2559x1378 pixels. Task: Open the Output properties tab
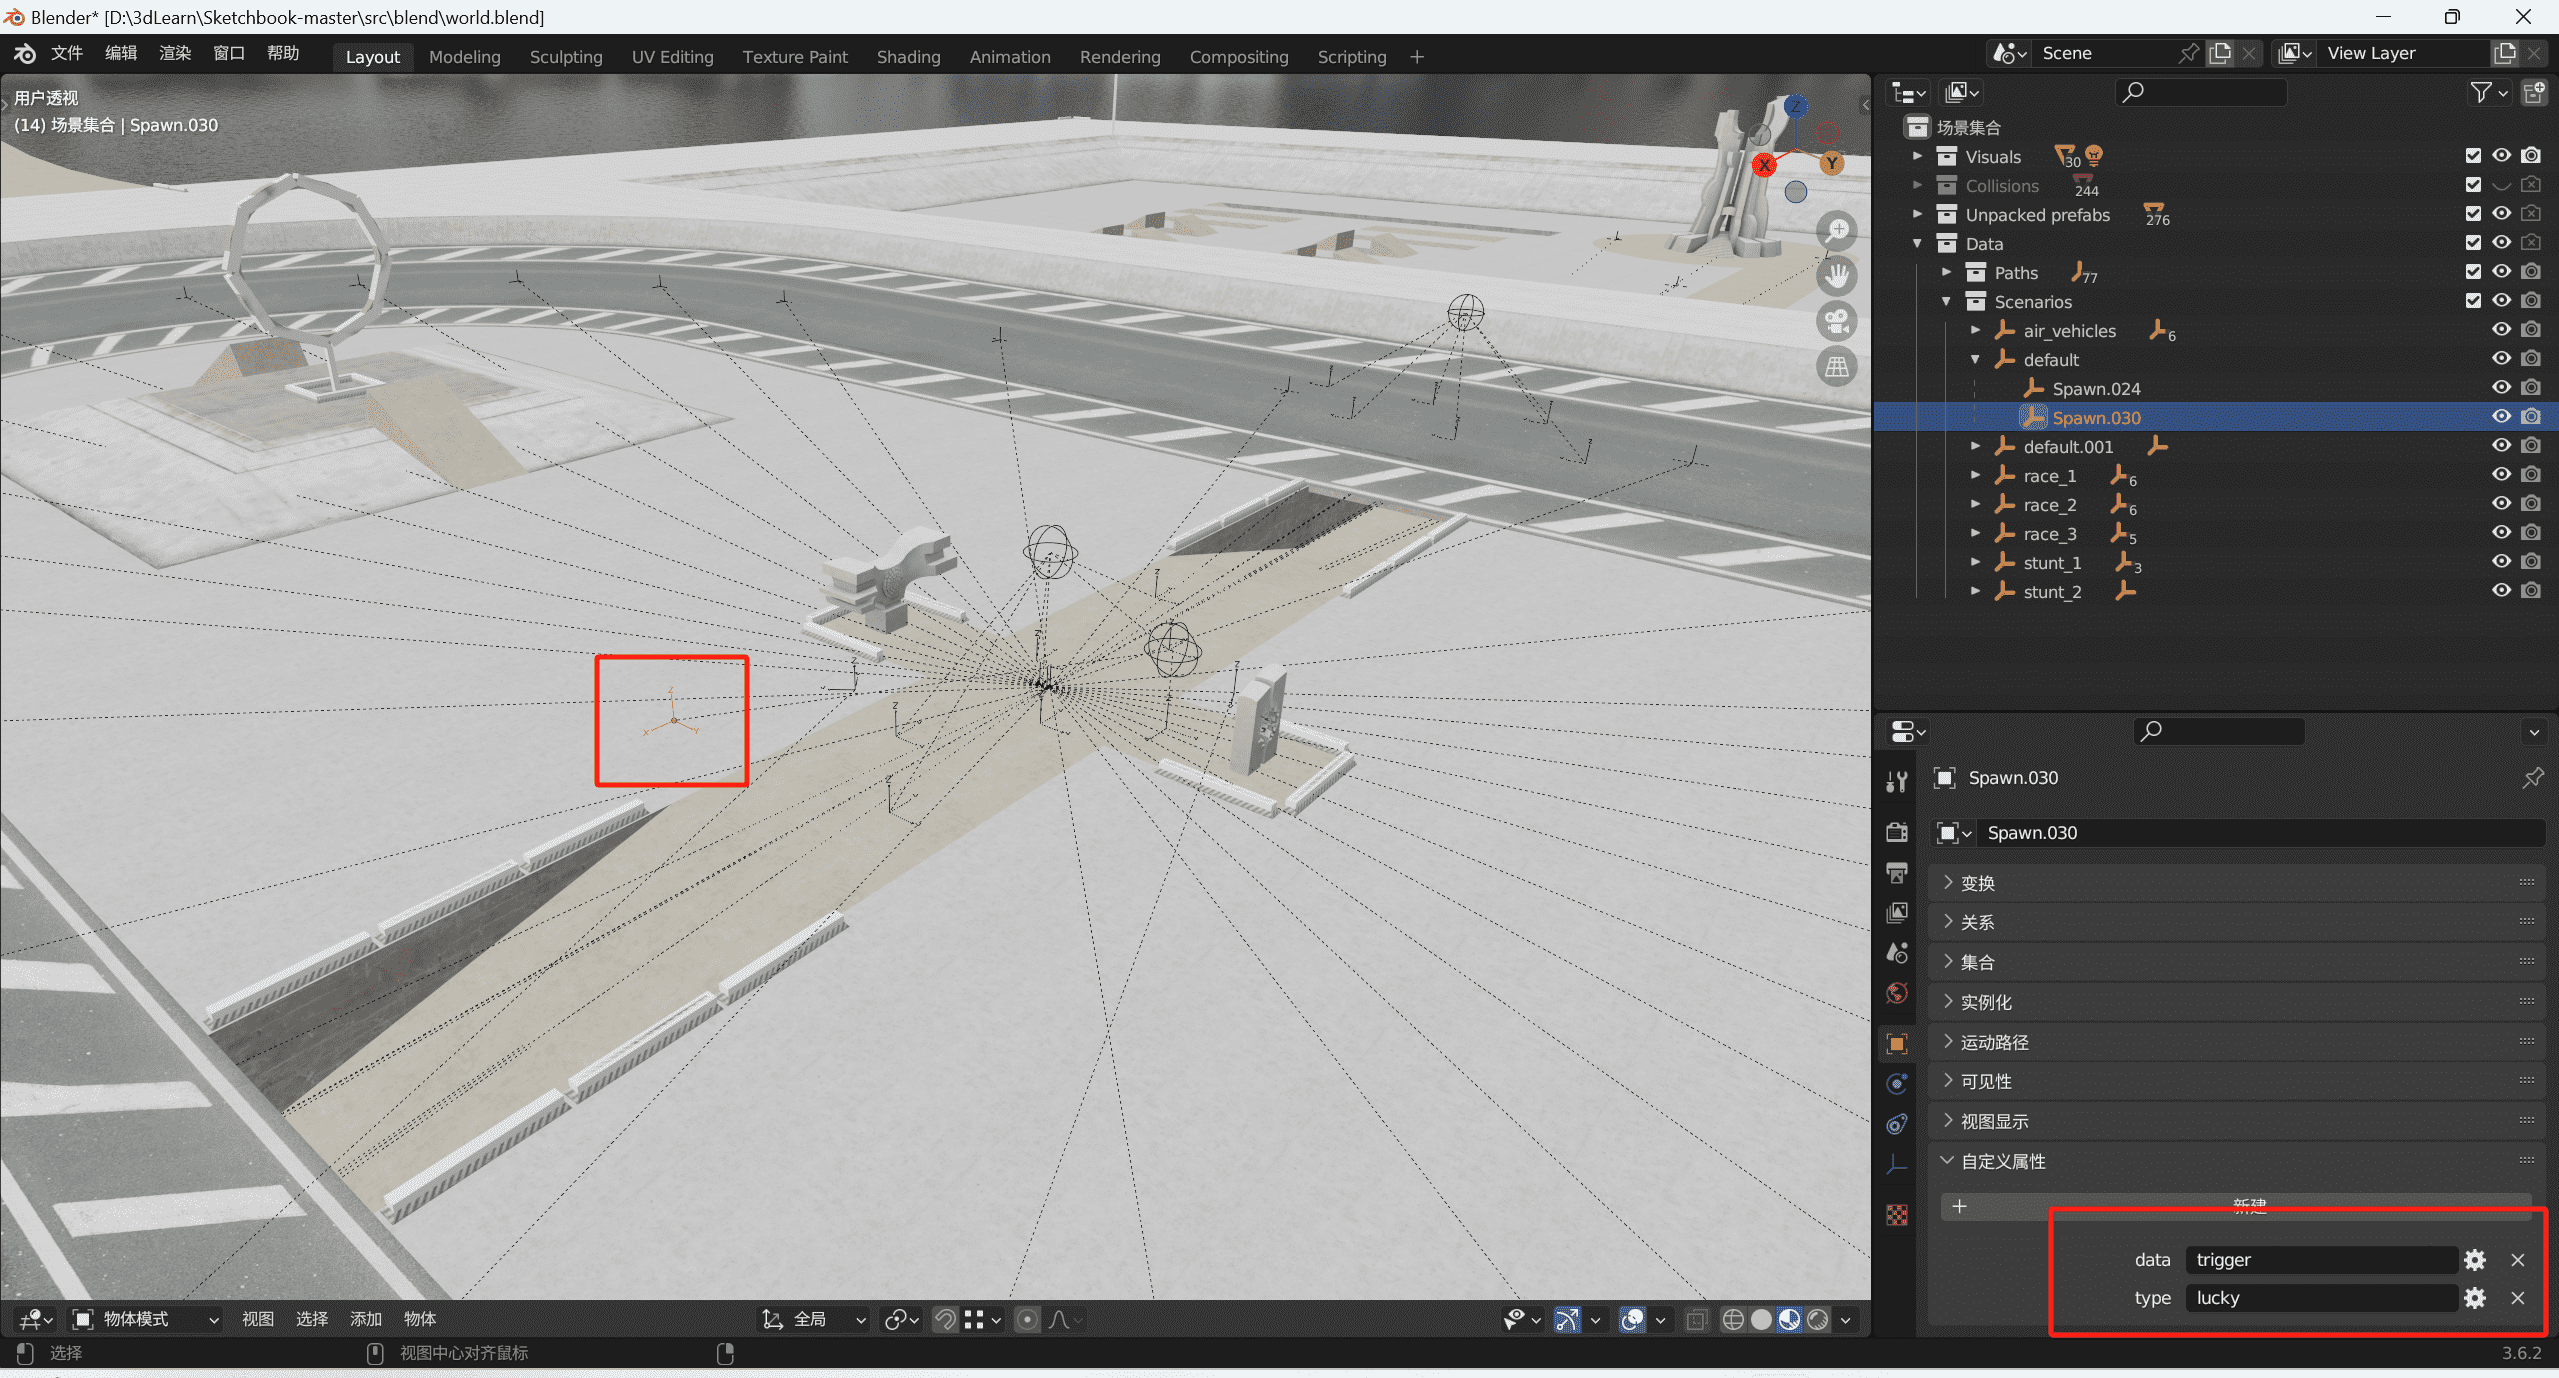pos(1897,873)
